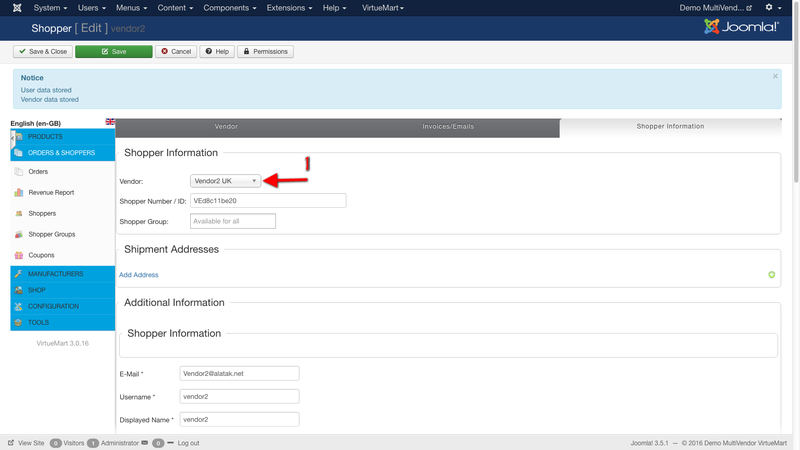Open the Components menu
The height and width of the screenshot is (450, 800).
pyautogui.click(x=230, y=8)
